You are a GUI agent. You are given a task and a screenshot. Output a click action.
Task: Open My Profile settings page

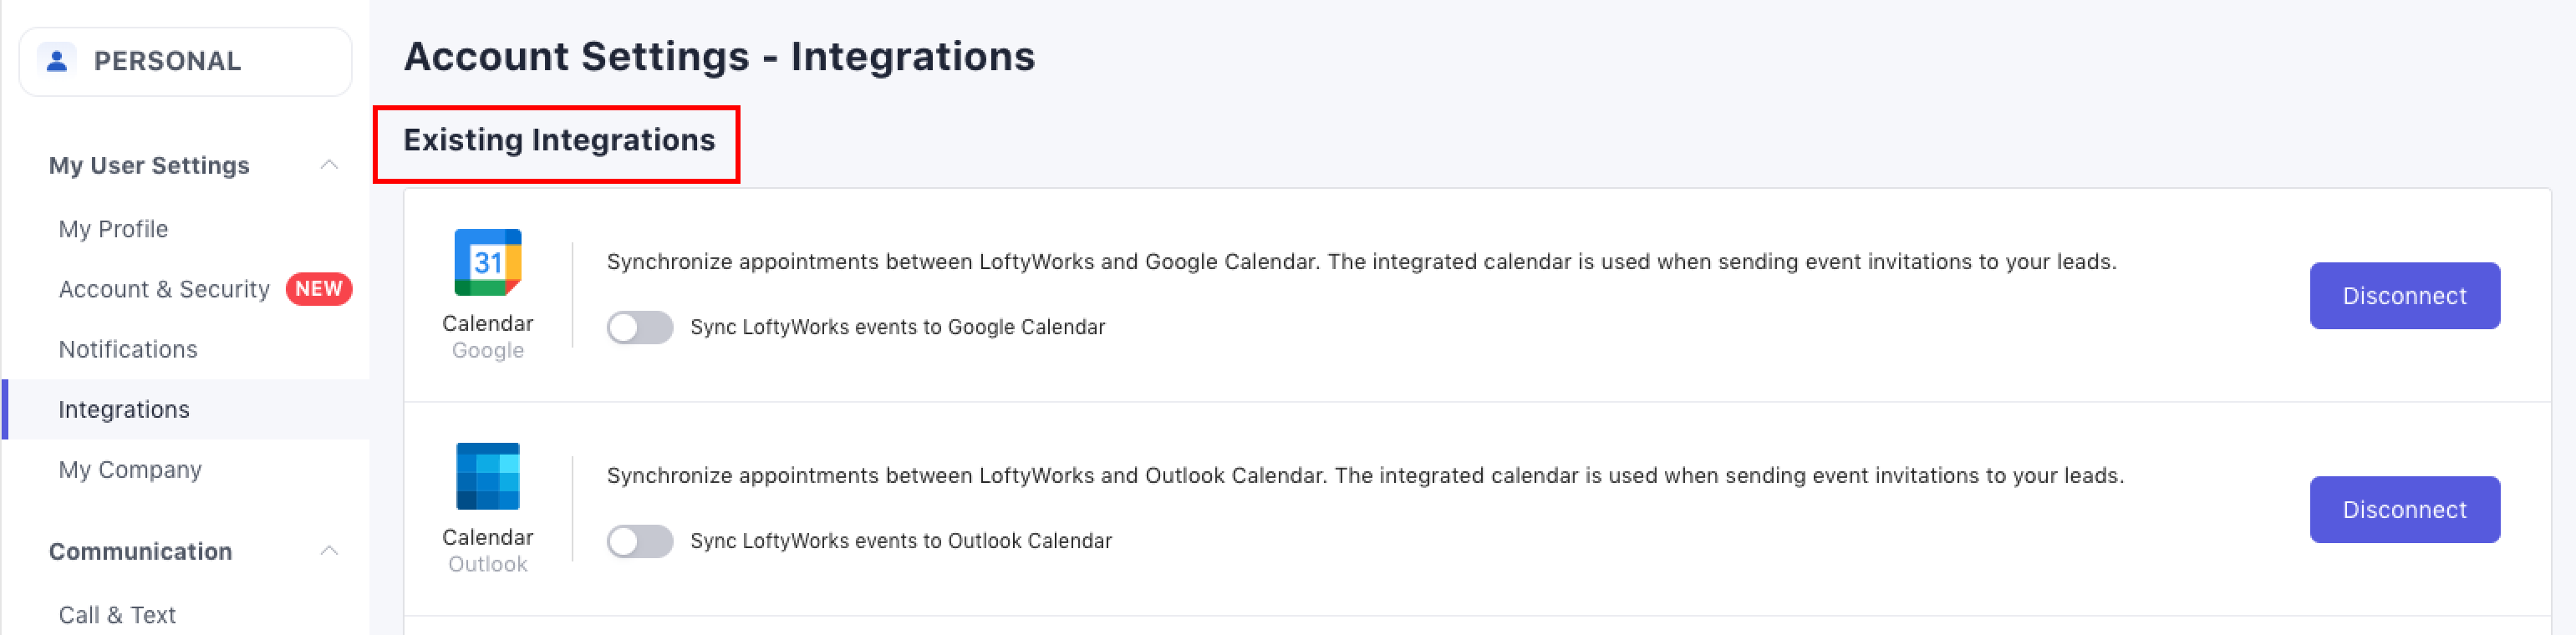coord(113,229)
